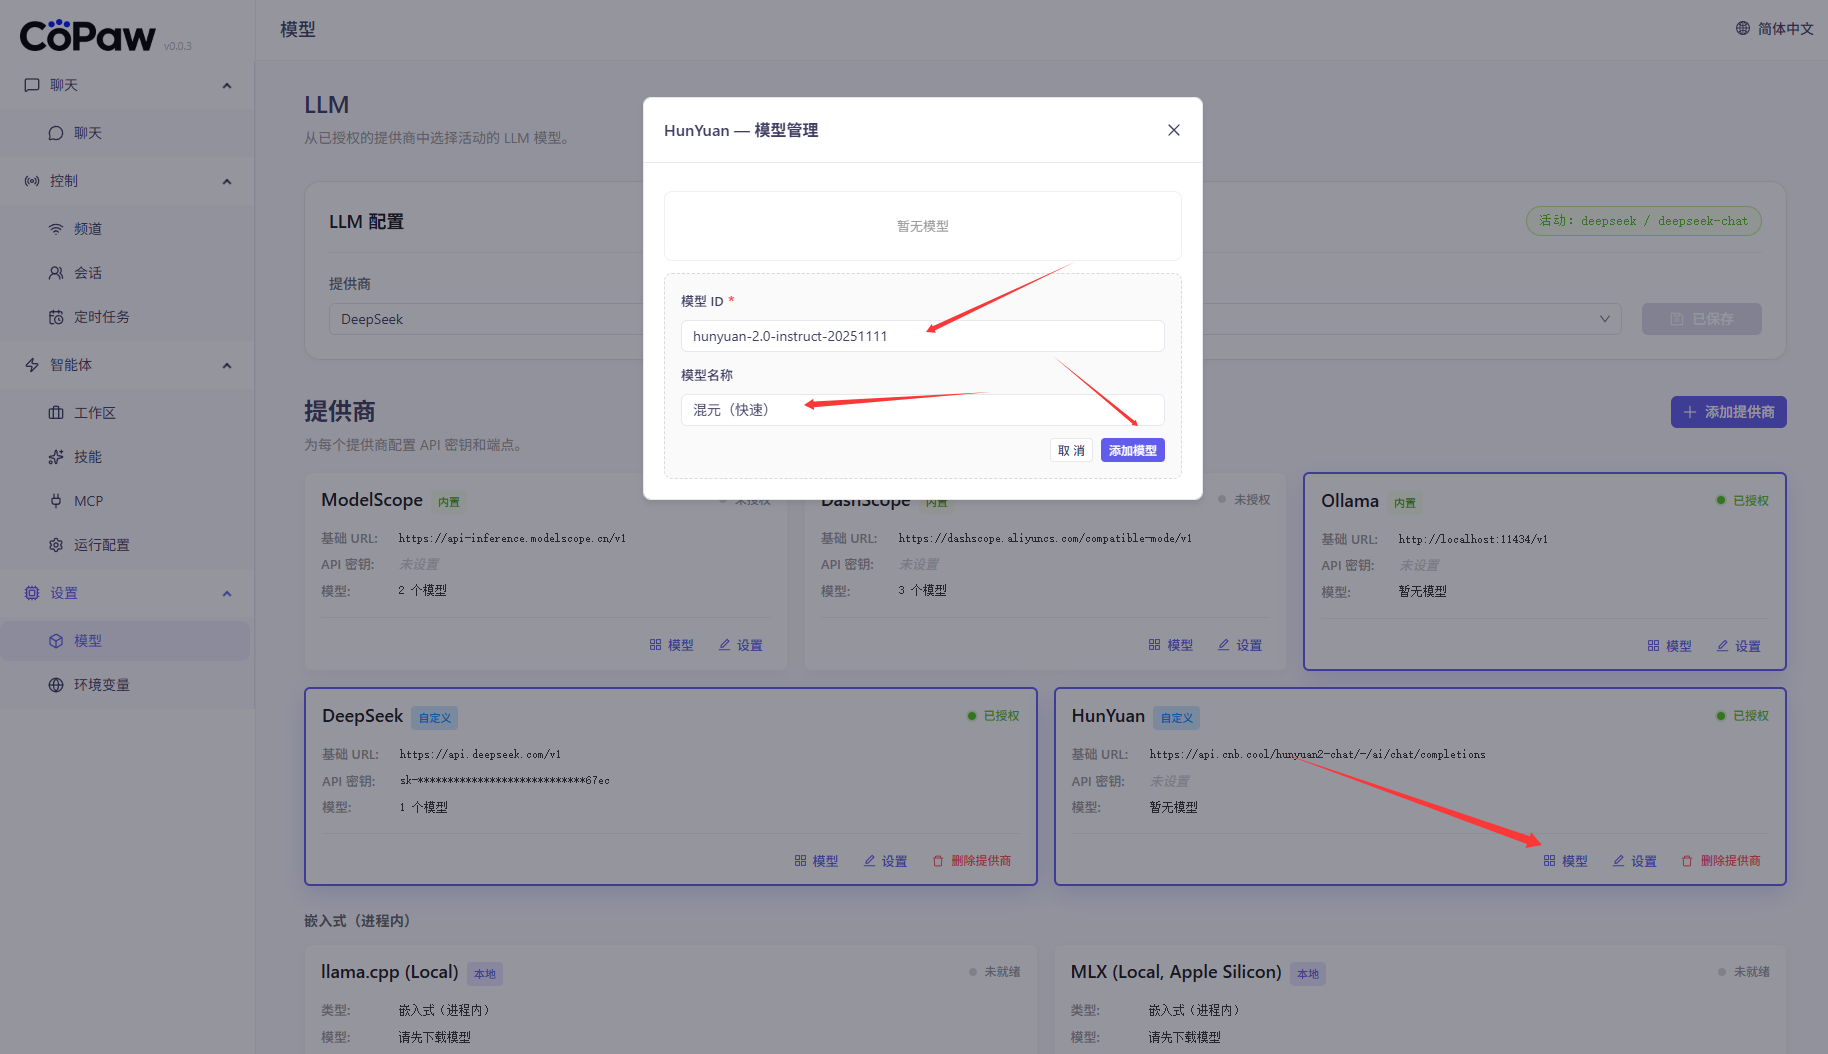Collapse the 控制 sidebar section
Viewport: 1828px width, 1054px height.
click(x=226, y=181)
